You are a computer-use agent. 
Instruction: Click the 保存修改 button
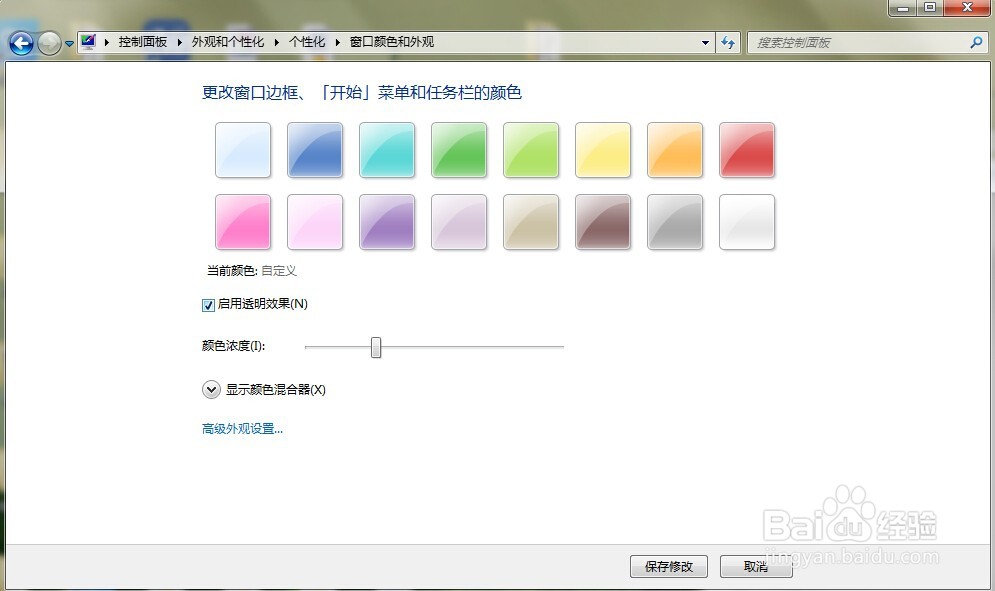click(668, 566)
